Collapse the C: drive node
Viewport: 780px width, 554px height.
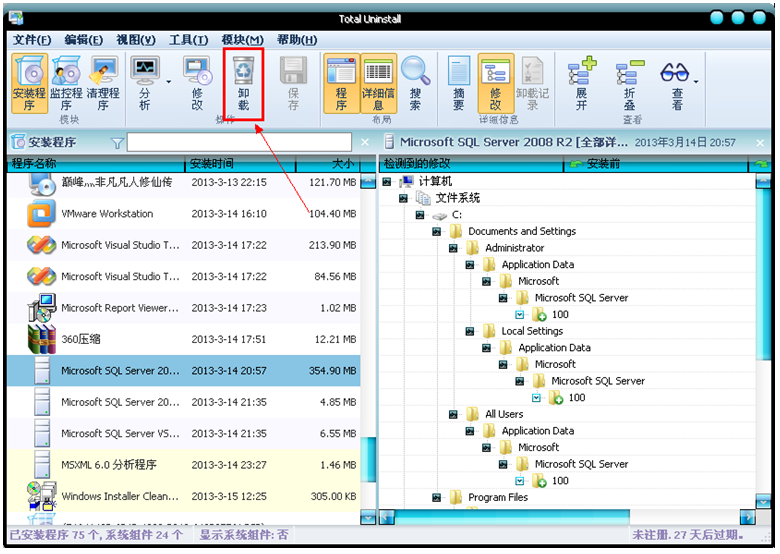pos(420,215)
